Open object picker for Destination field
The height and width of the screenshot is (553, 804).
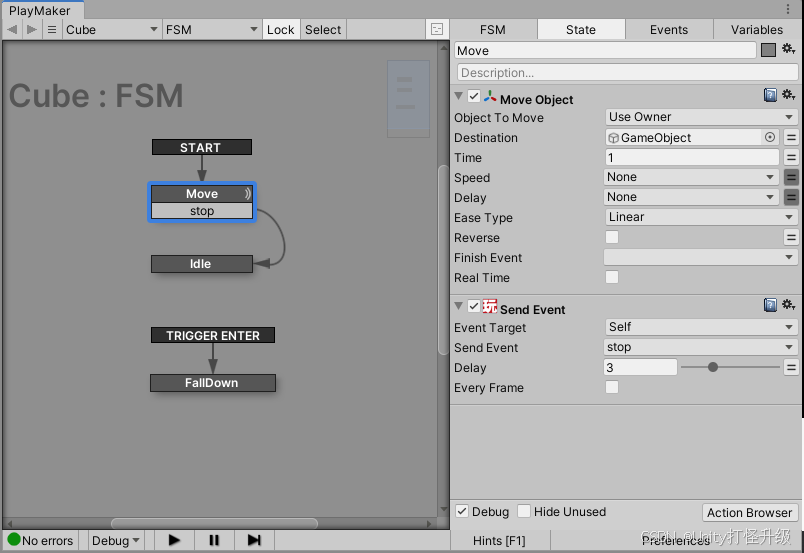(x=770, y=137)
